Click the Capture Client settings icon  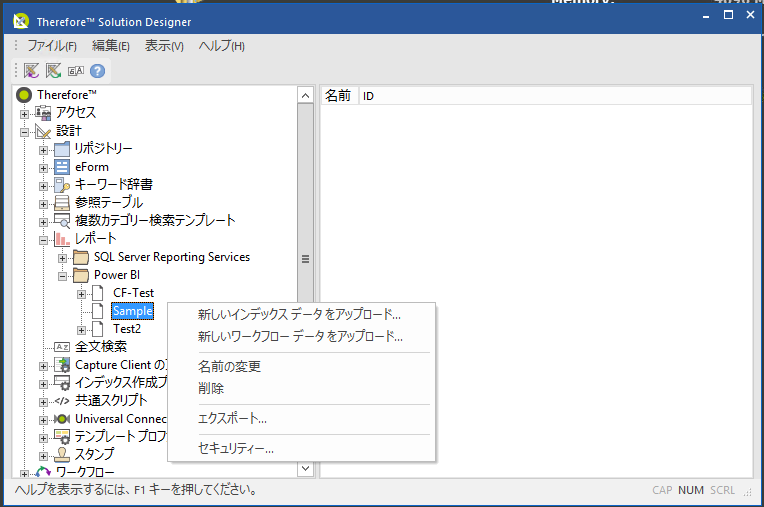[x=62, y=365]
